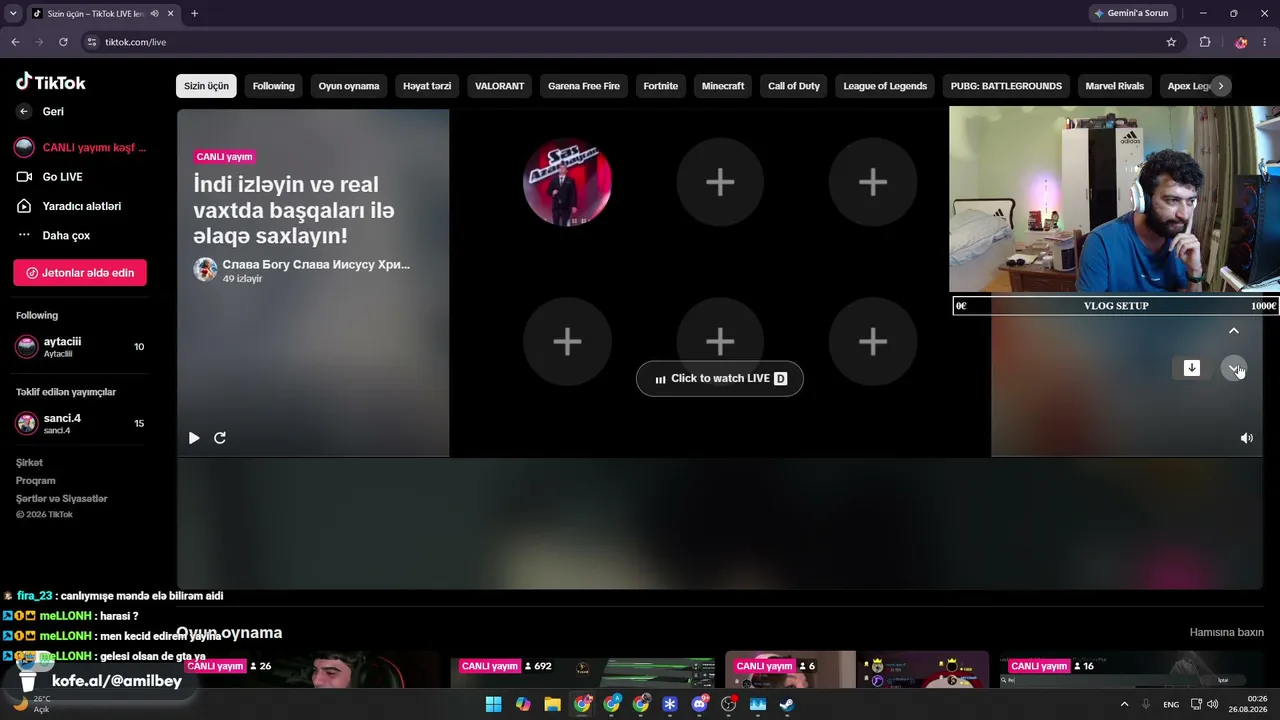This screenshot has height=720, width=1280.
Task: Select the Sizin üçün tab
Action: [x=206, y=86]
